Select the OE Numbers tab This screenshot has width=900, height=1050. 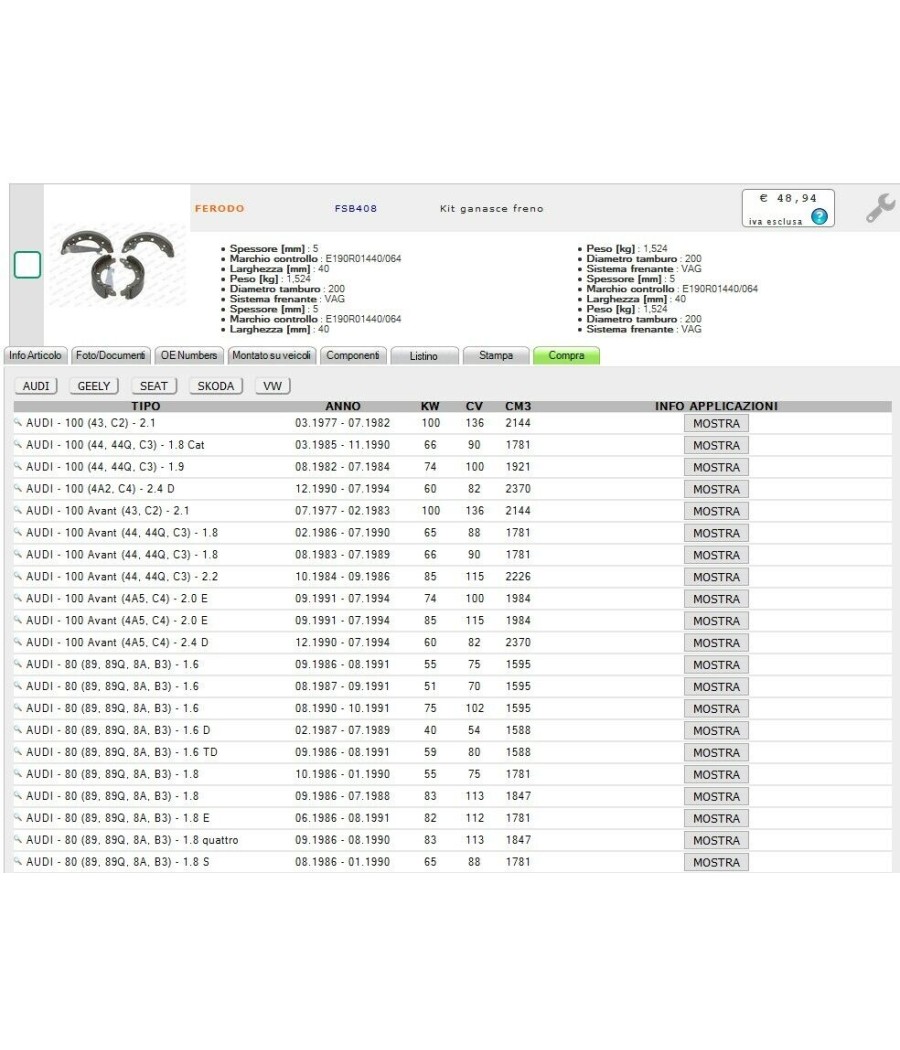(189, 356)
